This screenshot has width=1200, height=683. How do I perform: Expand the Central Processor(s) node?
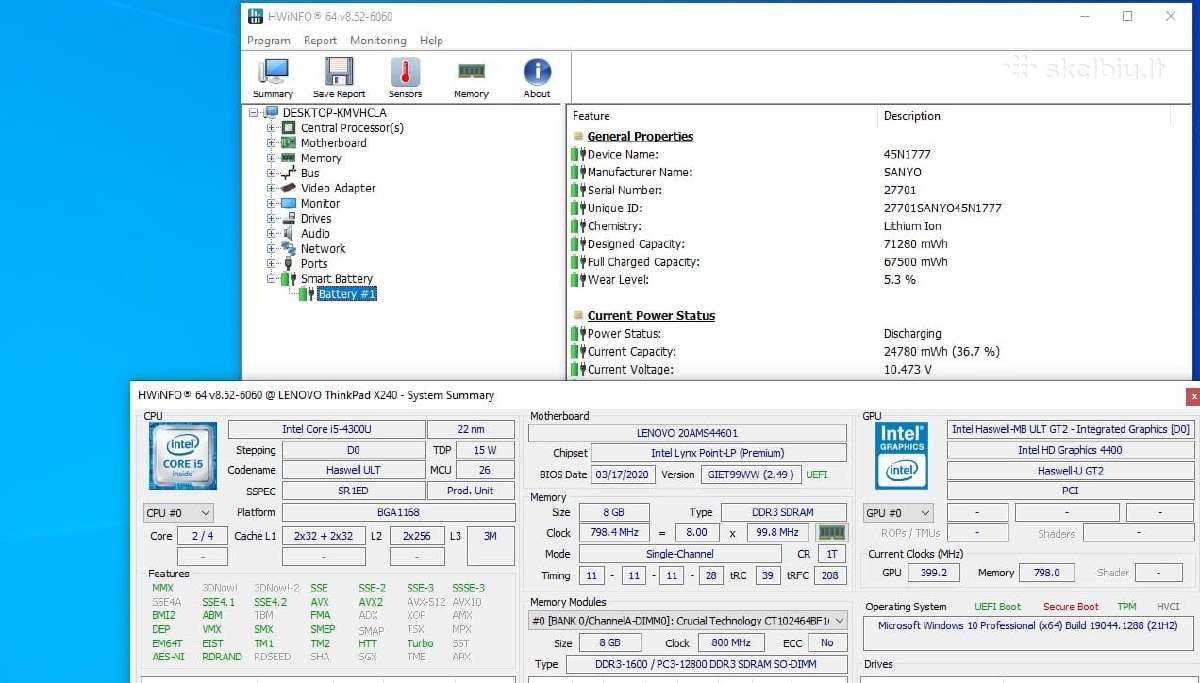click(271, 128)
